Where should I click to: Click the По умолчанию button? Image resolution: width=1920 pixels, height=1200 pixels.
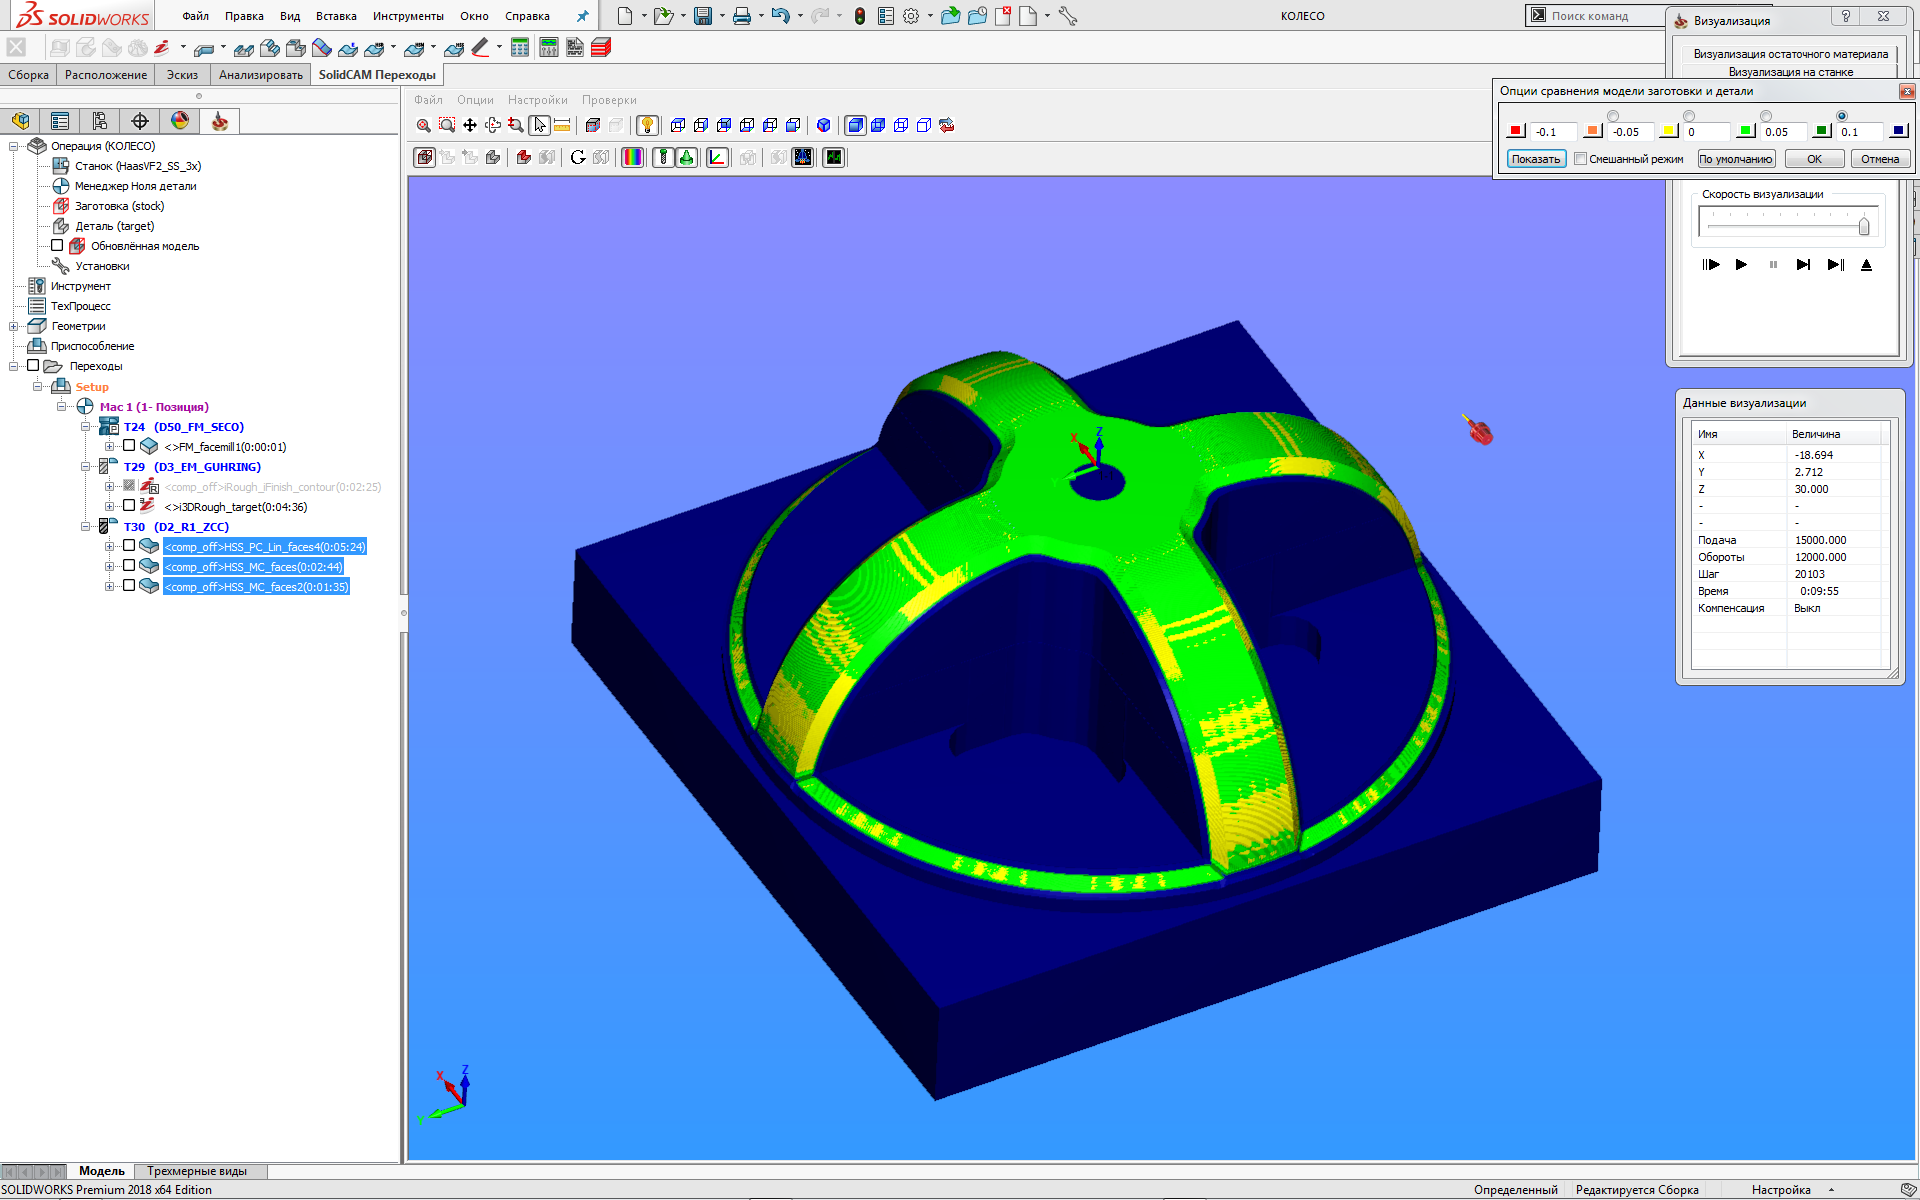click(x=1735, y=159)
